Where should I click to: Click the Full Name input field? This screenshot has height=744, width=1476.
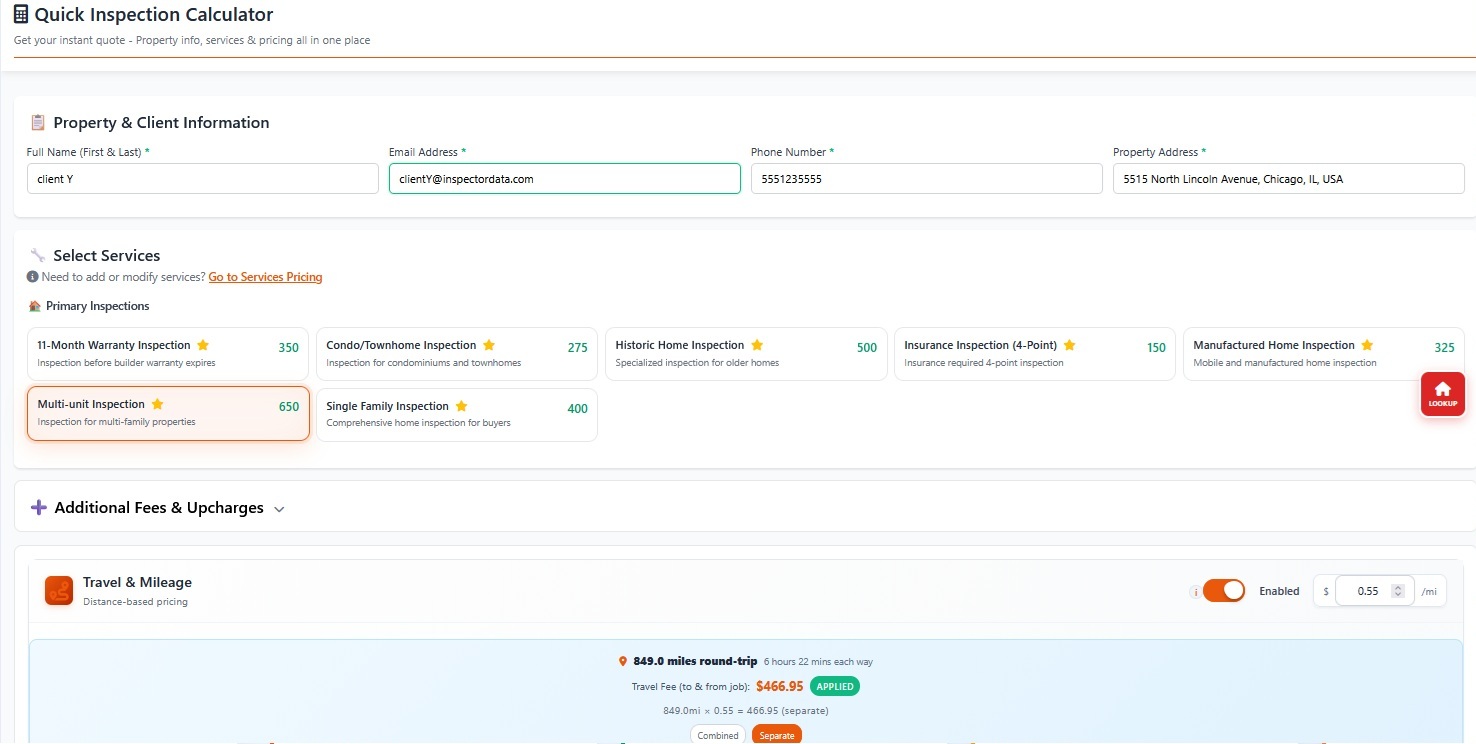(x=202, y=179)
